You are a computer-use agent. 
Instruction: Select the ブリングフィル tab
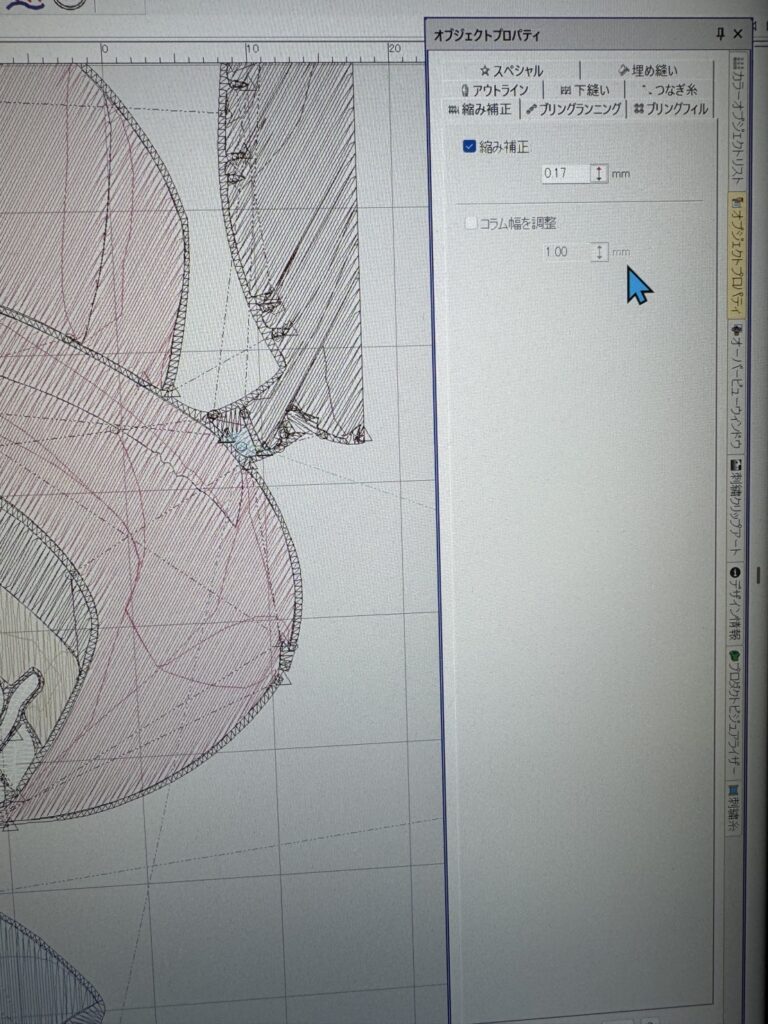tap(670, 109)
